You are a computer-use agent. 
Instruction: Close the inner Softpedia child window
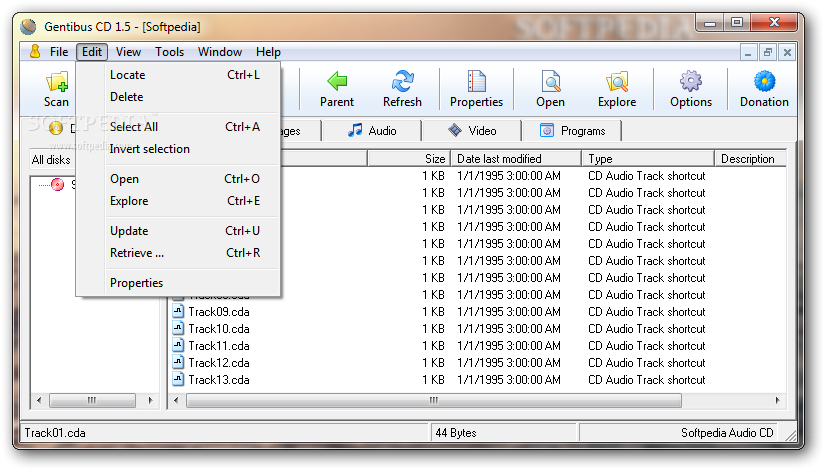tap(787, 52)
